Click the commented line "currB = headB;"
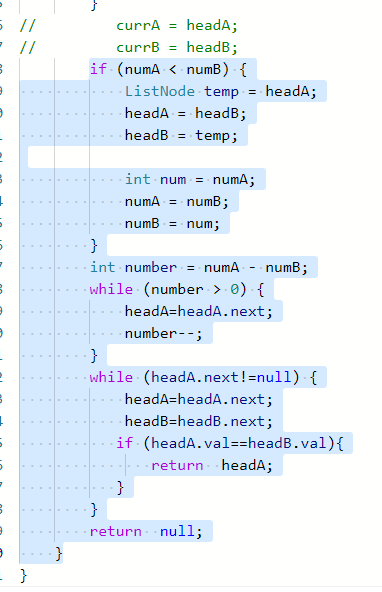382x592 pixels. click(x=177, y=48)
